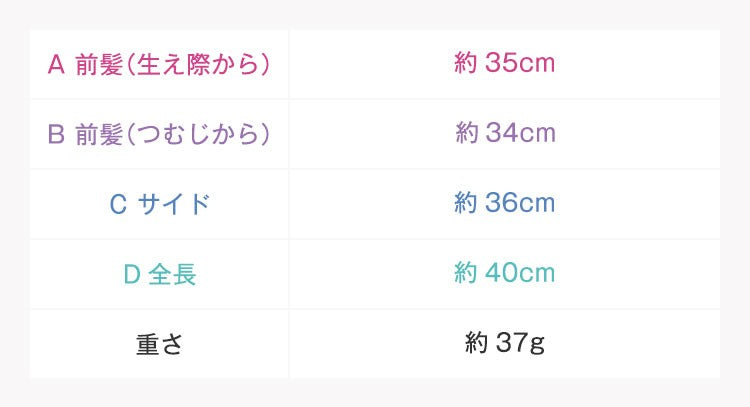The image size is (750, 407).
Task: Click the 前髪(生え際から) label cell
Action: coord(159,64)
